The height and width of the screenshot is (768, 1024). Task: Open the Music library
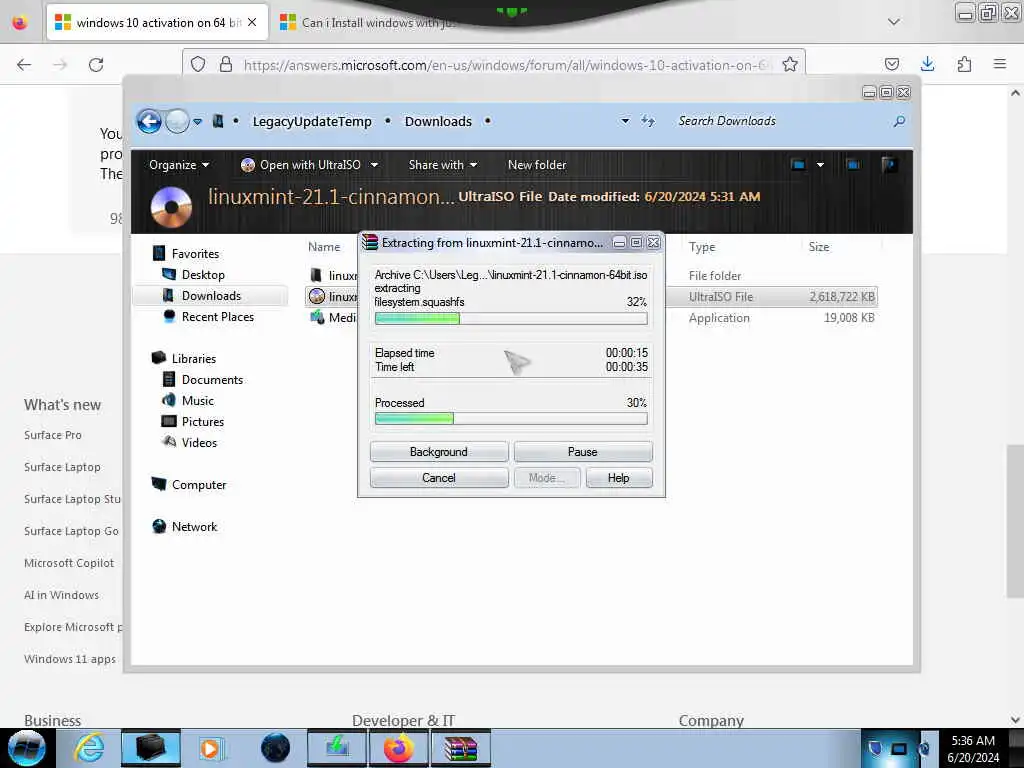197,400
